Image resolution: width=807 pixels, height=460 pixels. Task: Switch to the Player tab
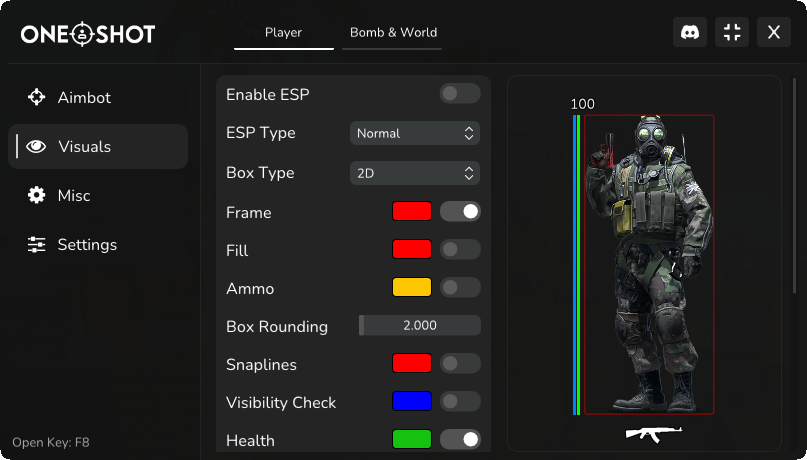click(x=284, y=33)
